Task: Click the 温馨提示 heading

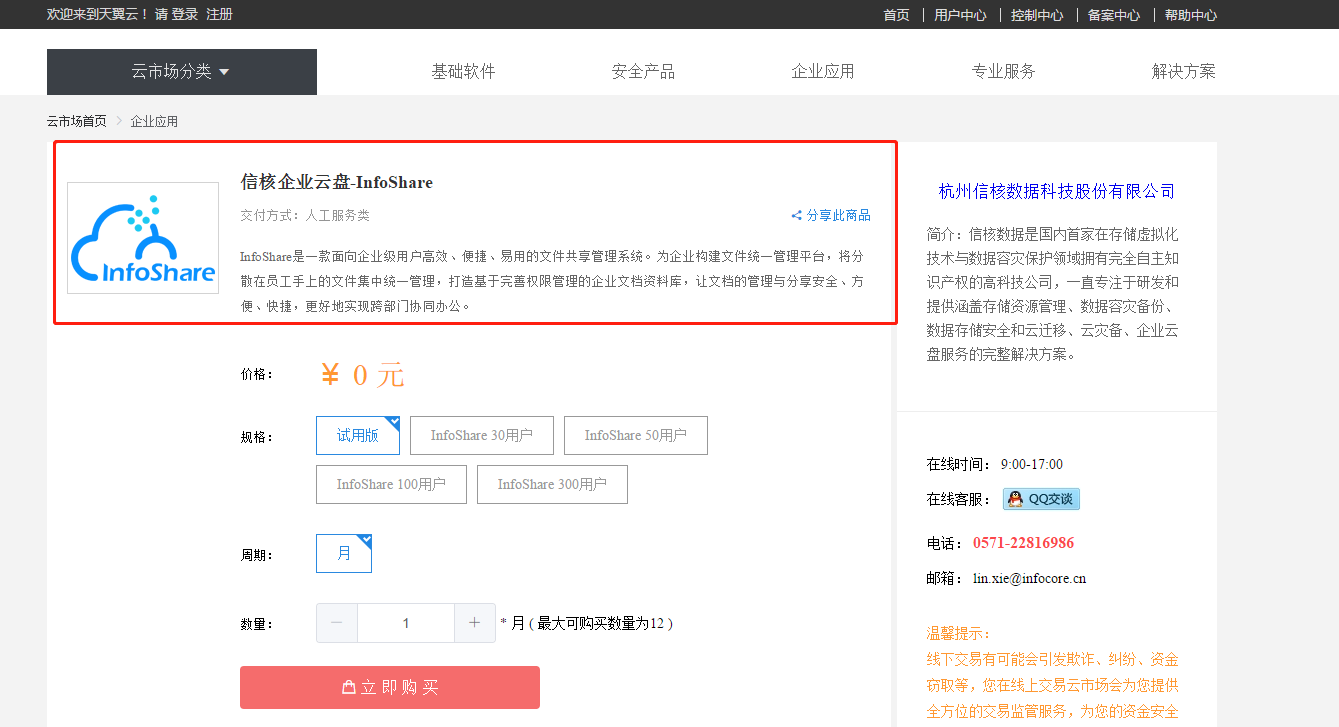Action: tap(959, 633)
